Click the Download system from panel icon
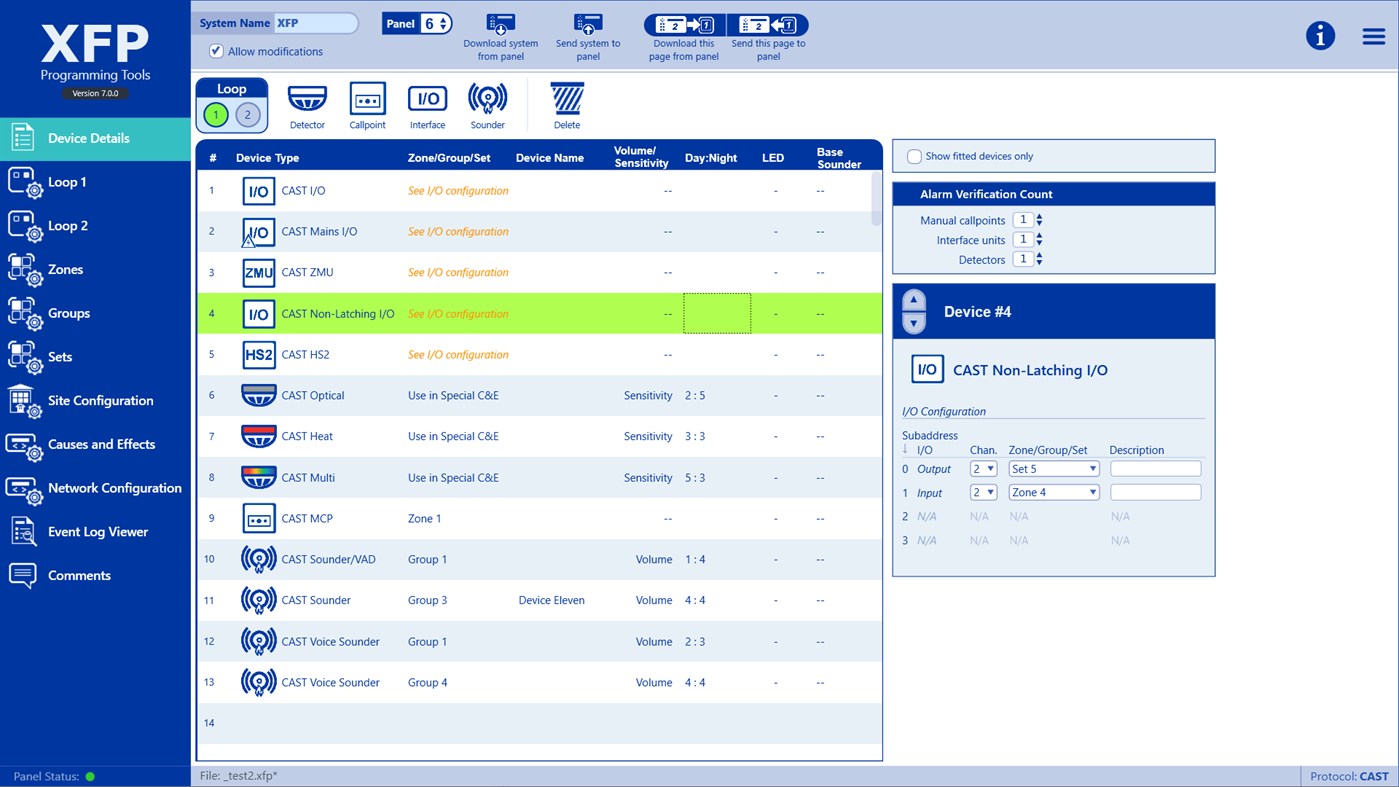1399x787 pixels. 500,25
